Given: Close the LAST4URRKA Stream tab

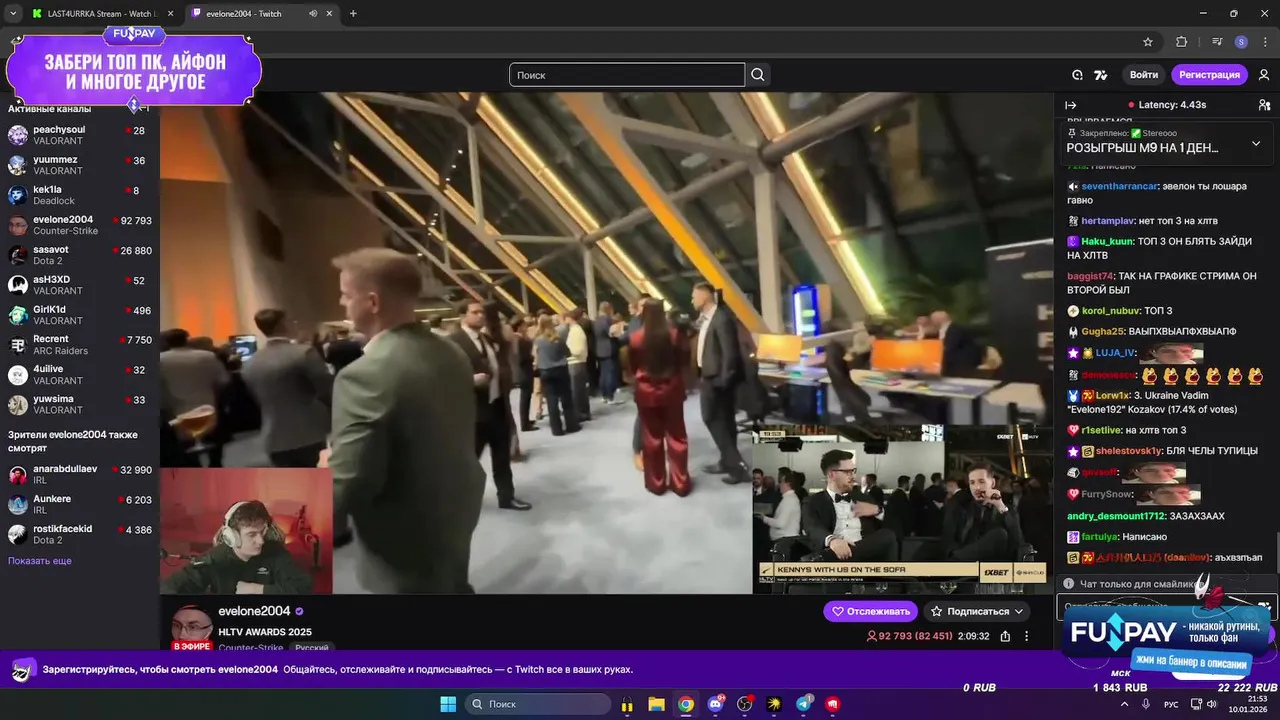Looking at the screenshot, I should coord(169,14).
